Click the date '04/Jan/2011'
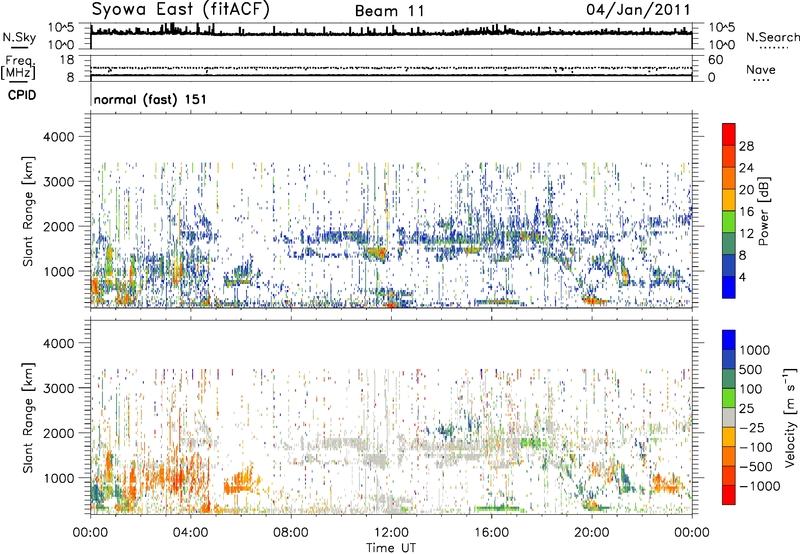The height and width of the screenshot is (554, 800). (638, 9)
